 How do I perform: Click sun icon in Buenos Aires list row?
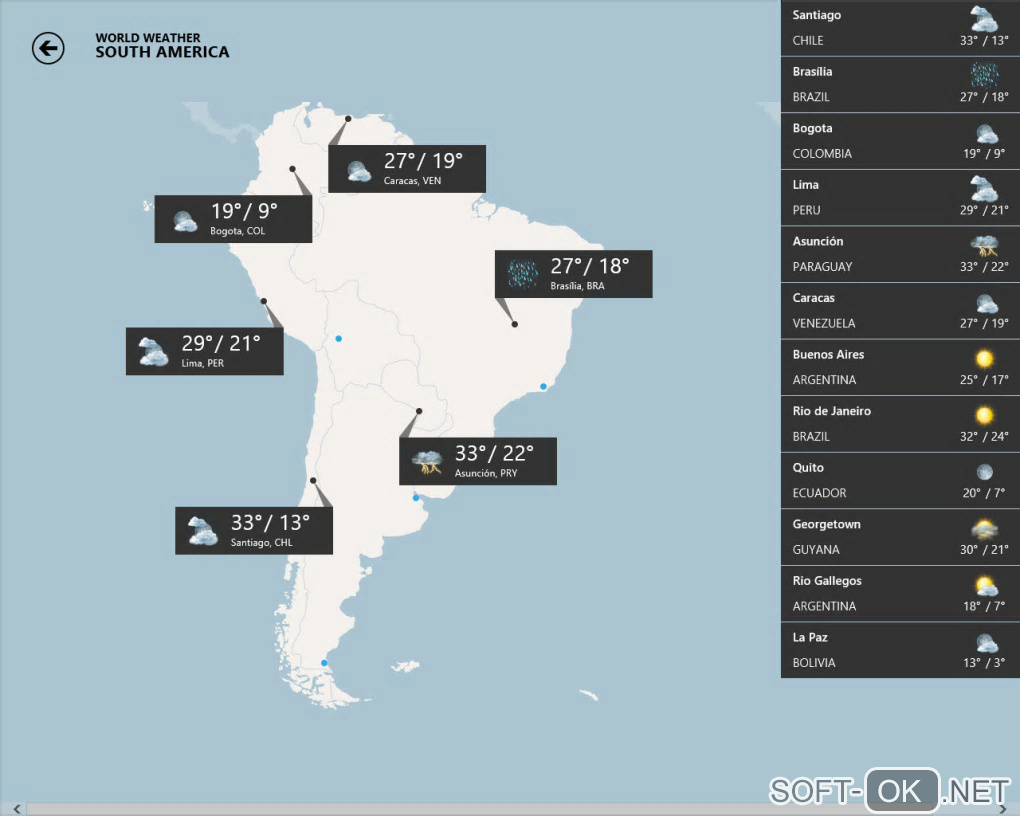(x=984, y=359)
